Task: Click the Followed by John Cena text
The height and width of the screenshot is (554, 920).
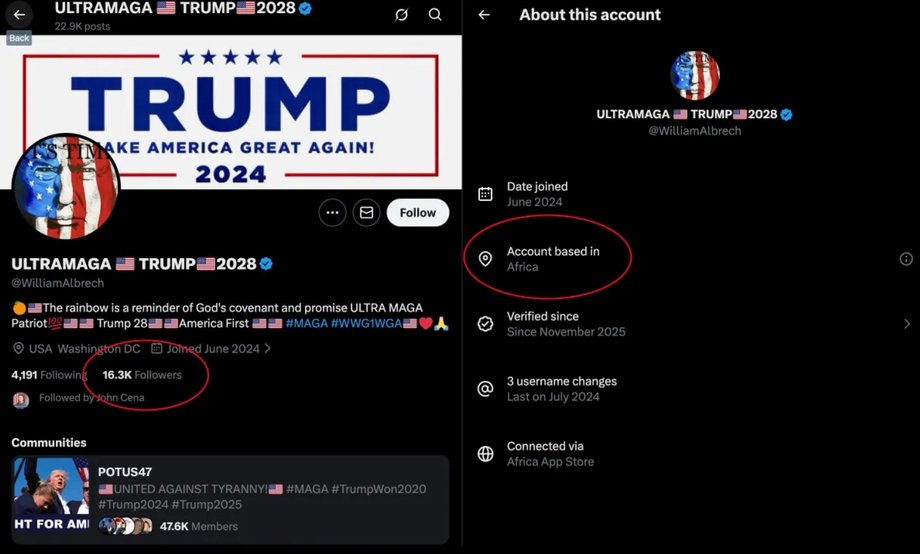Action: click(91, 398)
